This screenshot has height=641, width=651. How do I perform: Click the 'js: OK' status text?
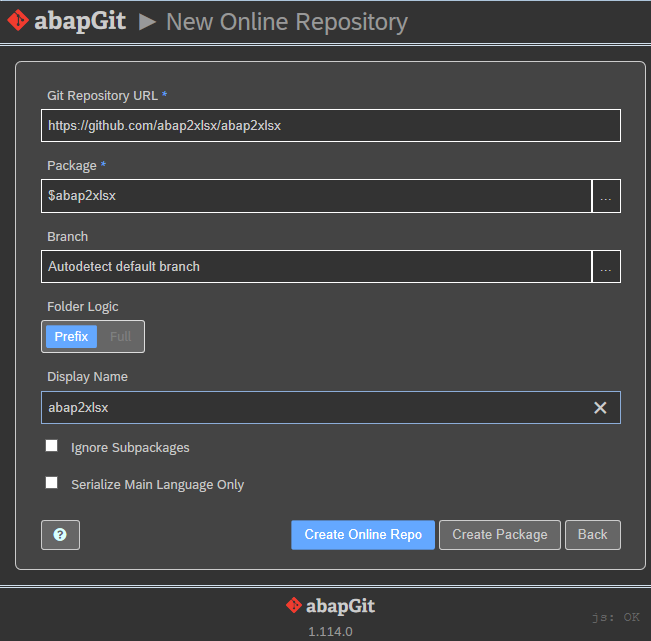[616, 617]
